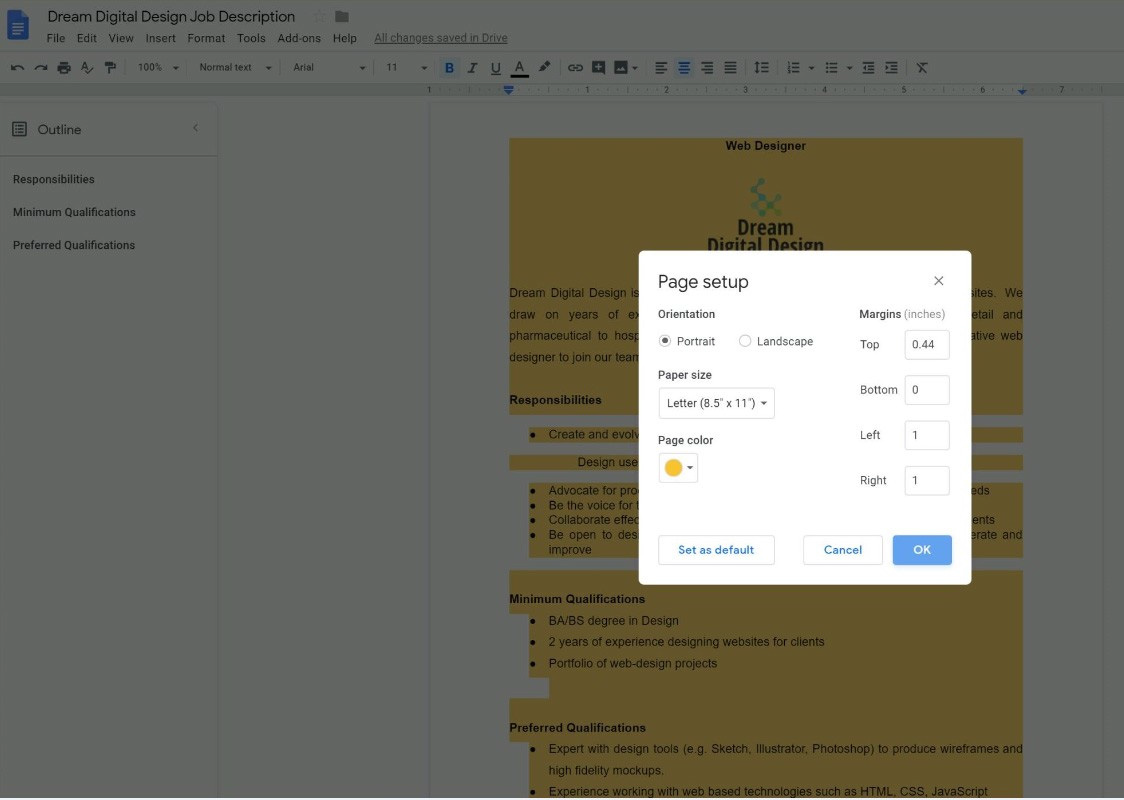Screen dimensions: 1124x800
Task: Open the yellow Page color swatch
Action: point(678,468)
